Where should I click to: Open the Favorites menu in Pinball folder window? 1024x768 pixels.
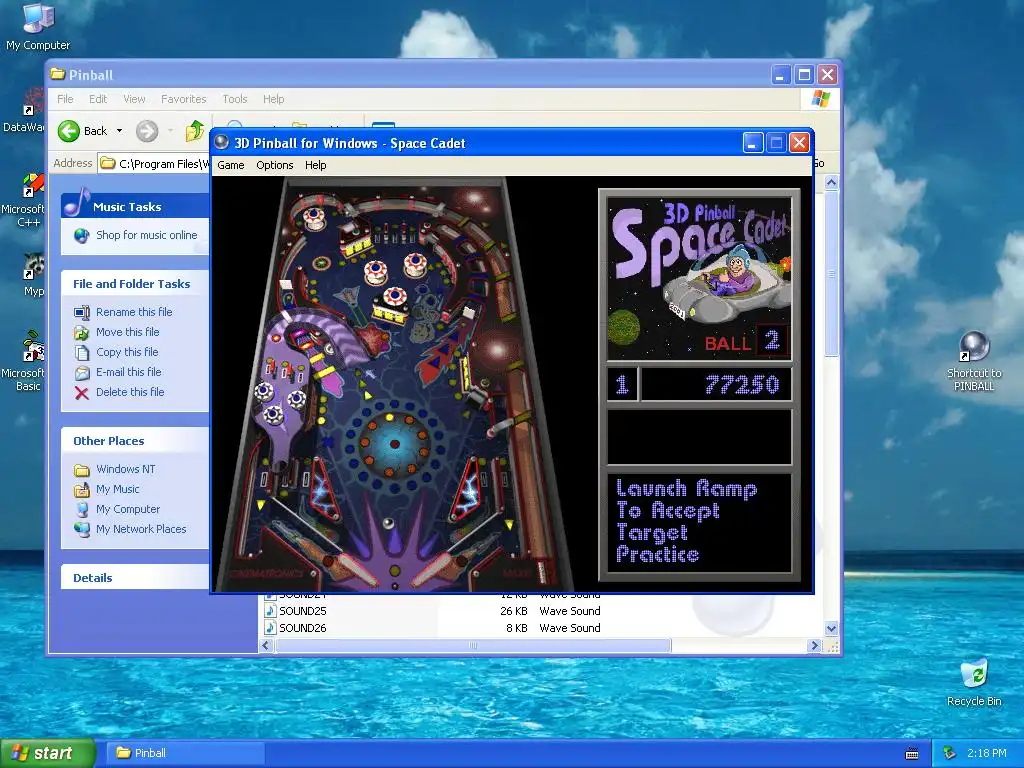click(x=184, y=99)
